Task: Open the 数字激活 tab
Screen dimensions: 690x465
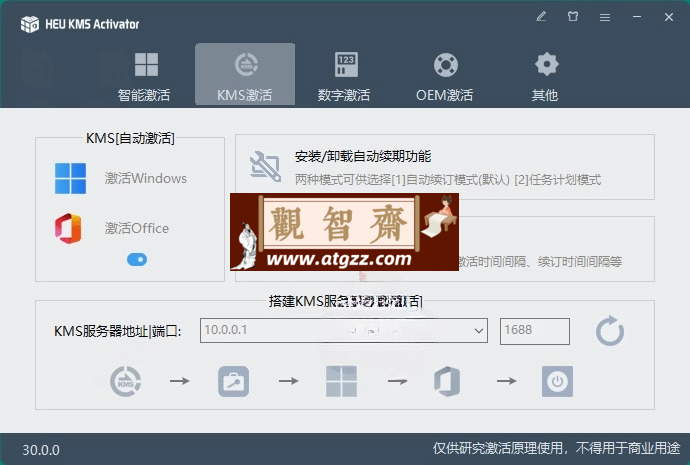Action: pos(345,75)
